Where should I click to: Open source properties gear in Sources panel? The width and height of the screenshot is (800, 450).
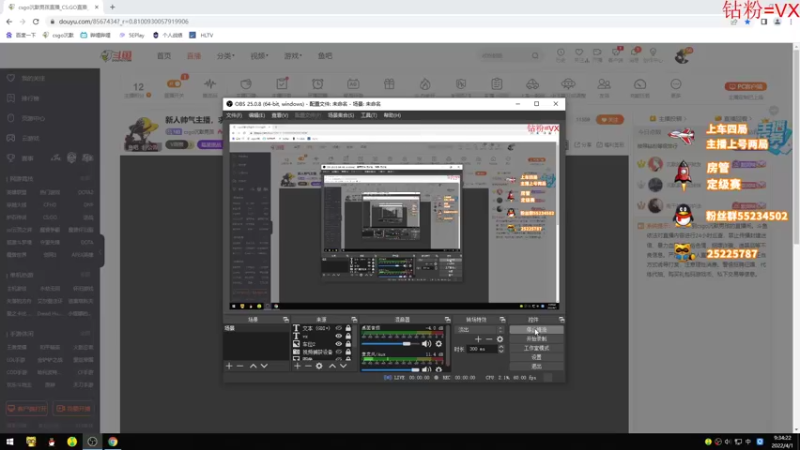point(319,366)
